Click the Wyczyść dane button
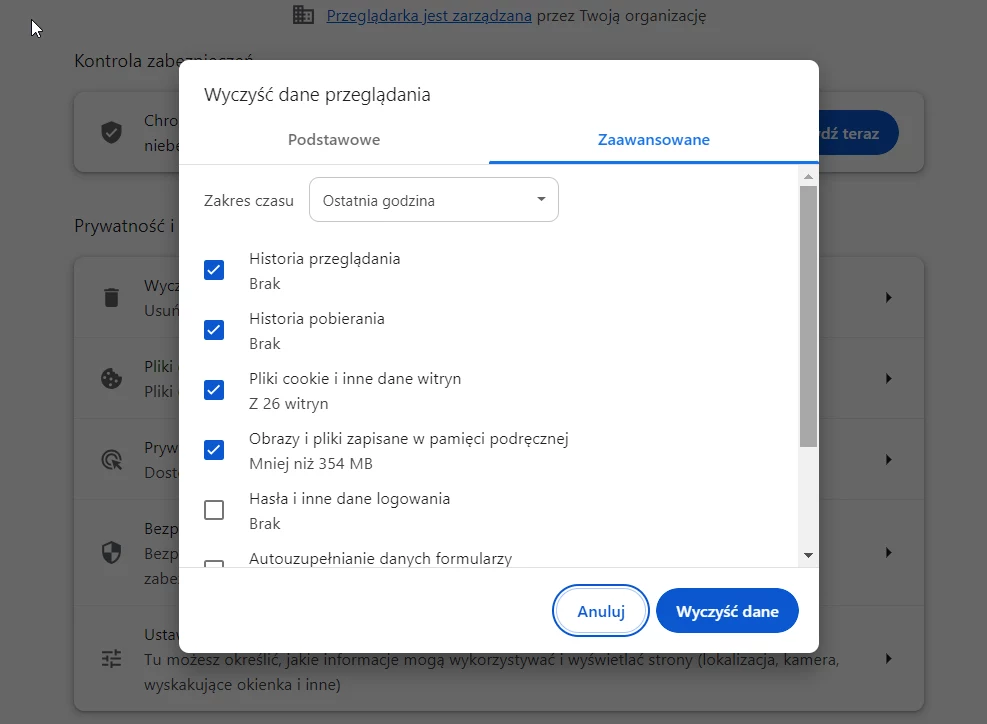The height and width of the screenshot is (724, 987). click(x=727, y=611)
